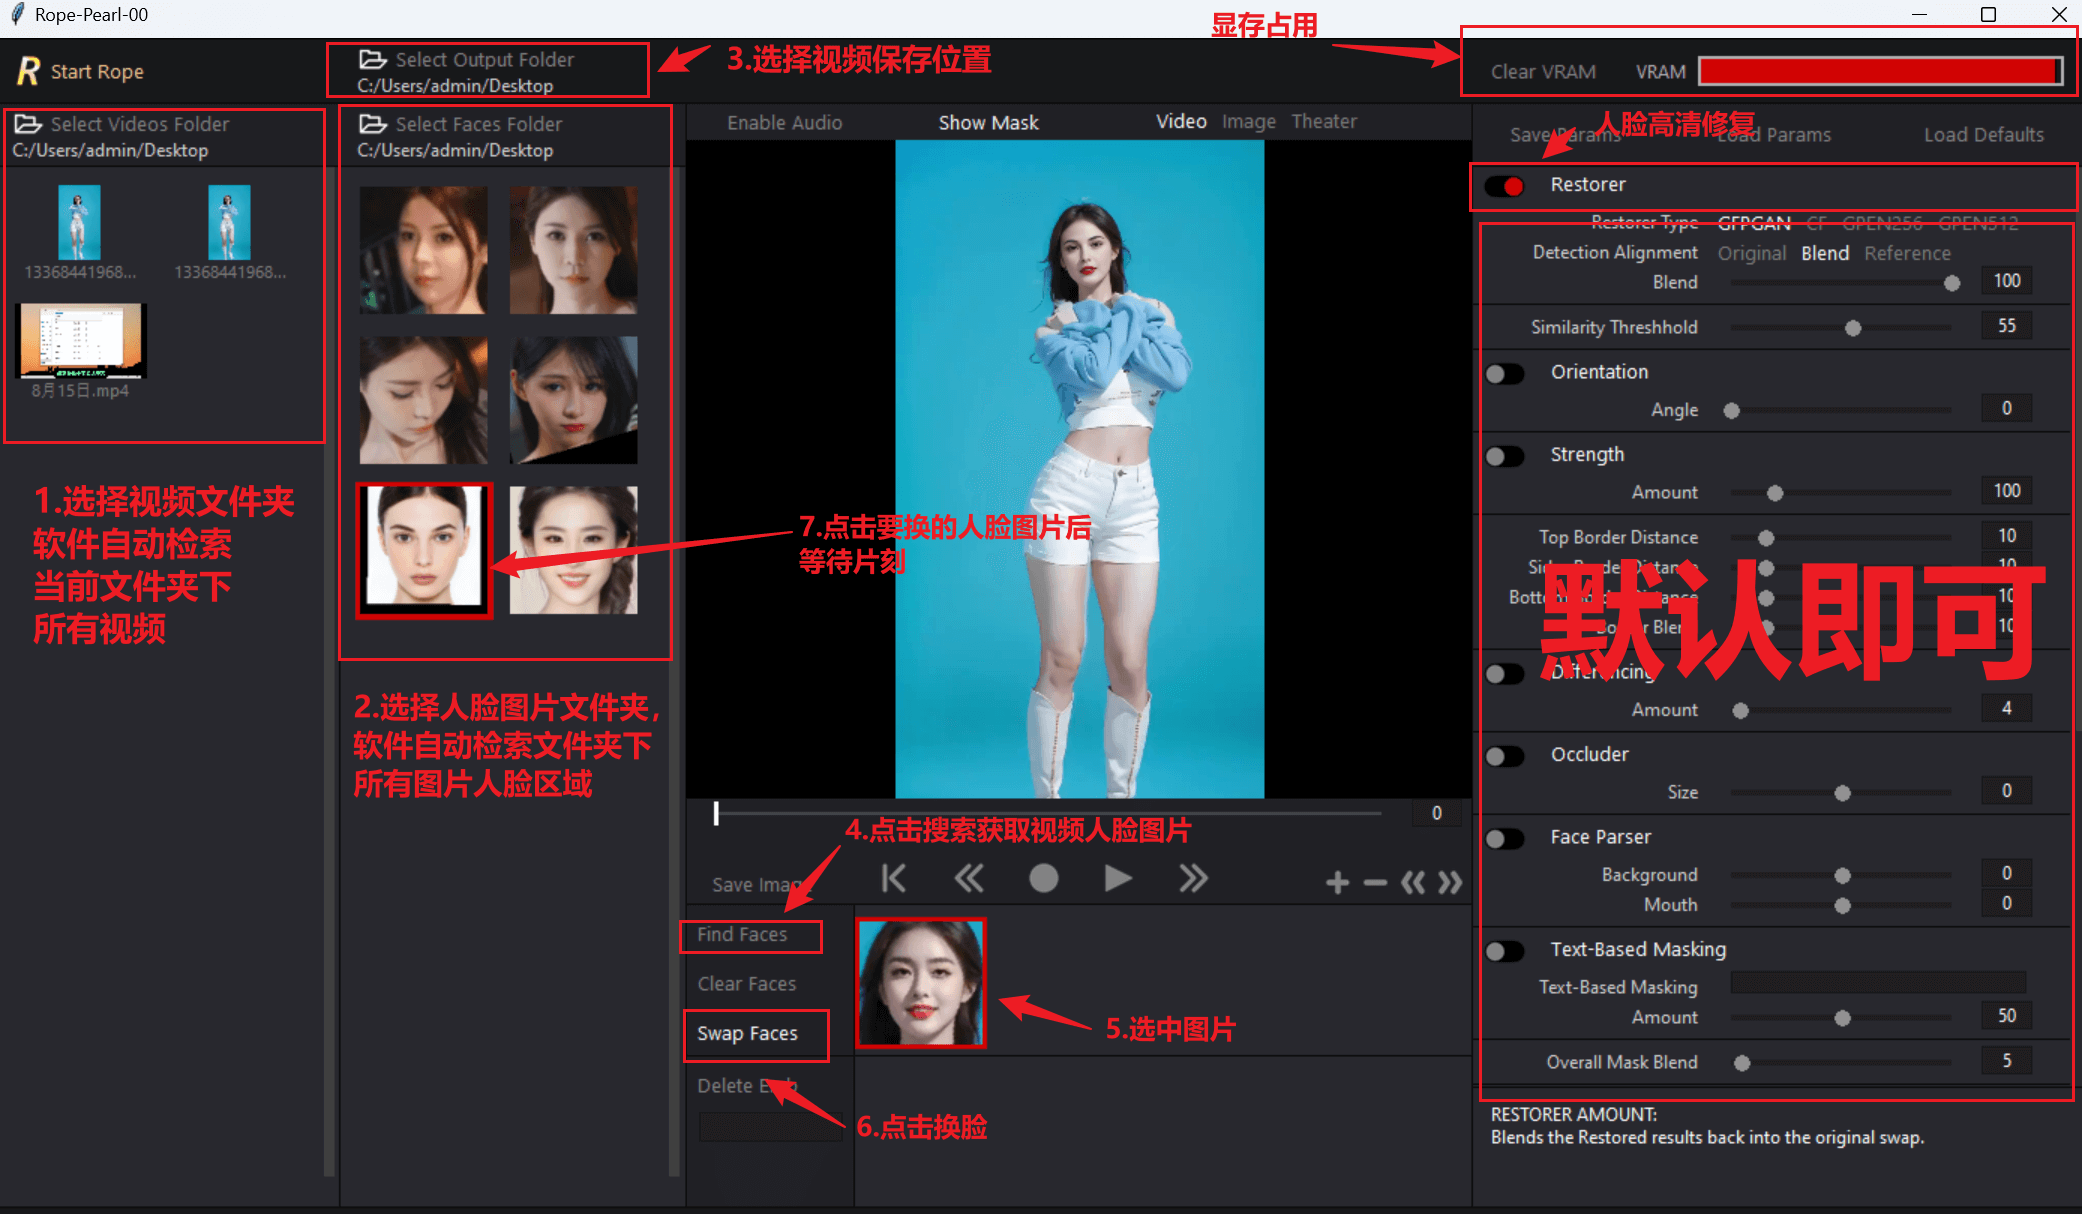Click Show Mask toggle

988,122
